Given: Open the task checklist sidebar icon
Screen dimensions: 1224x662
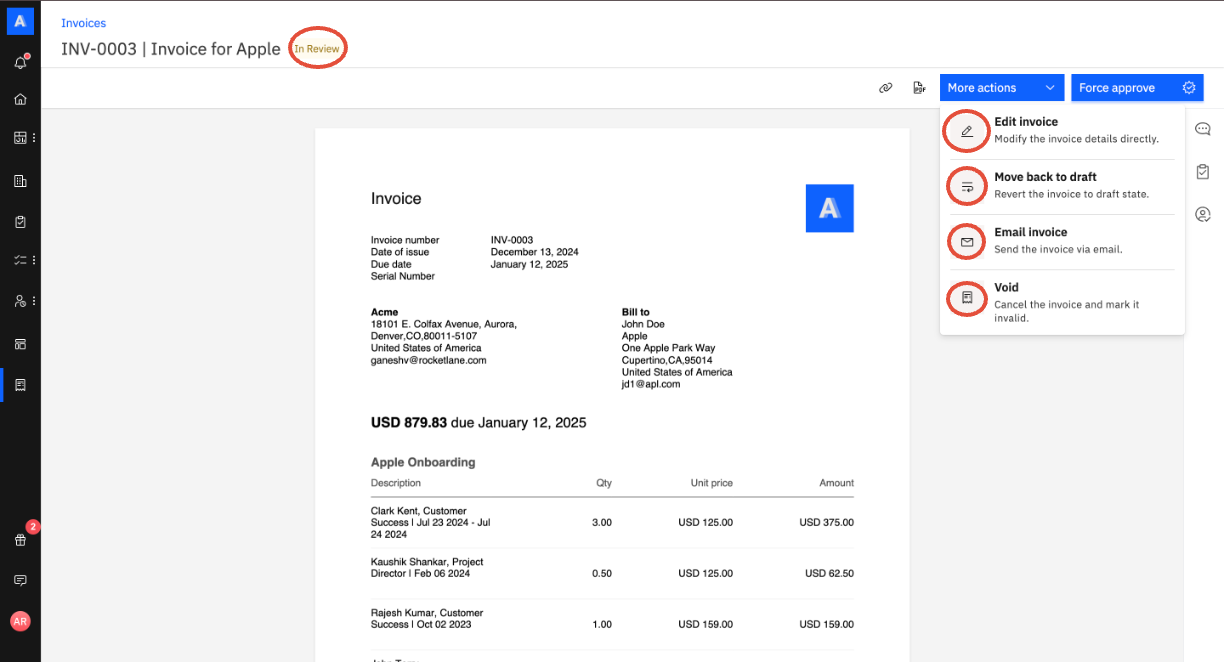Looking at the screenshot, I should pyautogui.click(x=20, y=260).
